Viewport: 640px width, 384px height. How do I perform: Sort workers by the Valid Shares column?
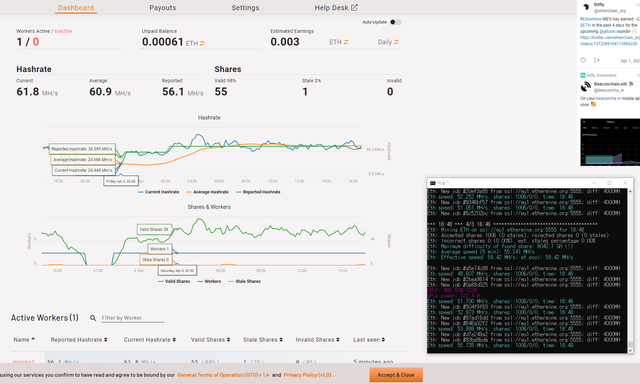pos(210,340)
